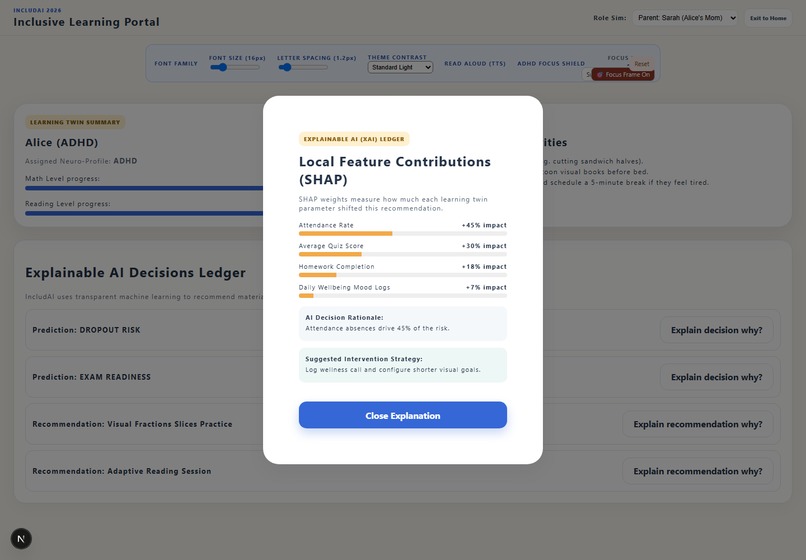Click the Average Quiz Score impact bar

point(402,254)
